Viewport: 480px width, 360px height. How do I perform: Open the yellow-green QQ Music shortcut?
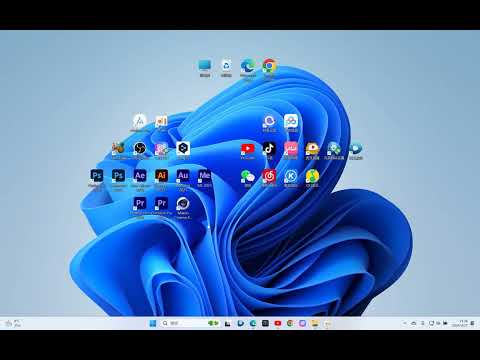(312, 178)
